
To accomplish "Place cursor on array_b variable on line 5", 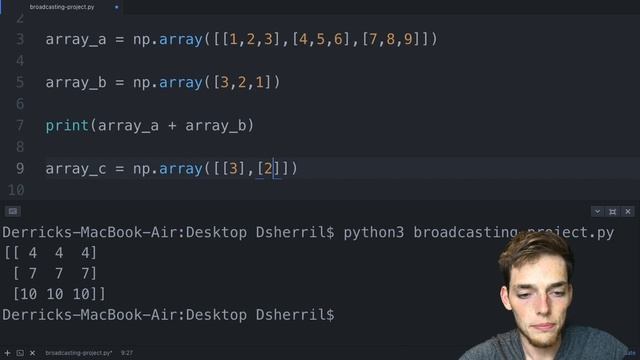I will 76,83.
